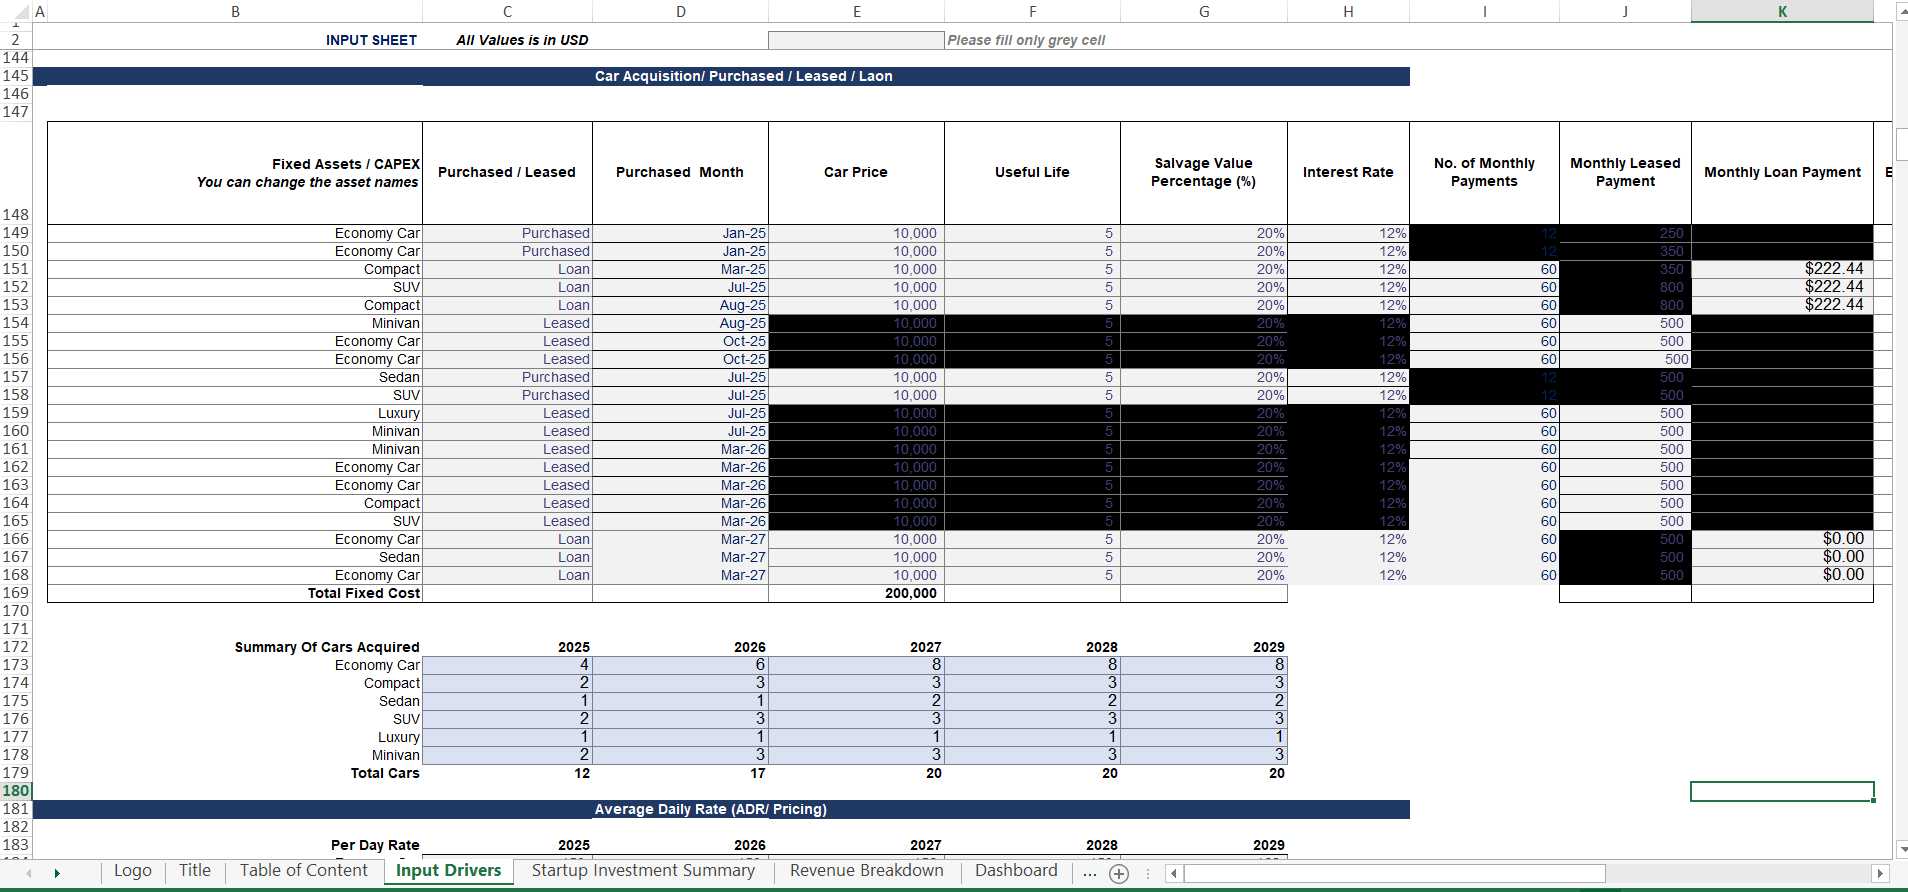Click 'Please fill only grey cell' note
This screenshot has width=1908, height=892.
pyautogui.click(x=1026, y=40)
